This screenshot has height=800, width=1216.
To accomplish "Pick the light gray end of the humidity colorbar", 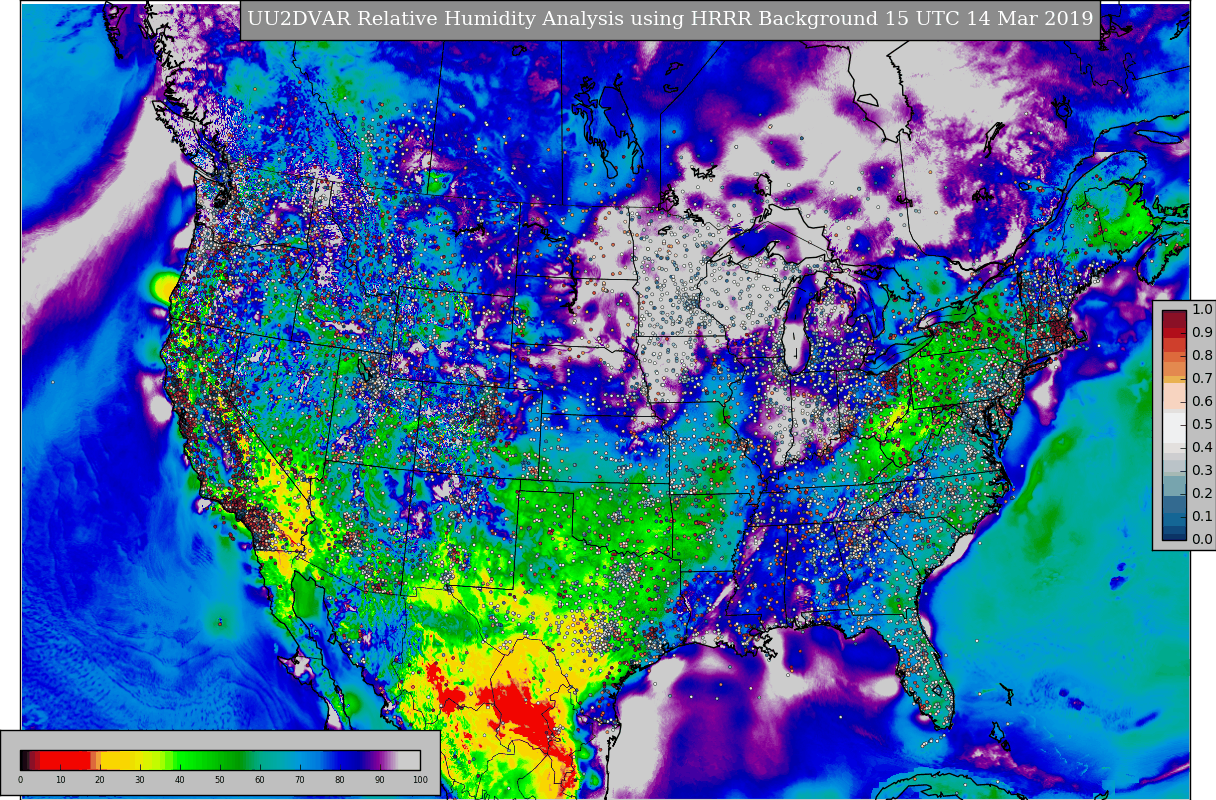I will 409,760.
